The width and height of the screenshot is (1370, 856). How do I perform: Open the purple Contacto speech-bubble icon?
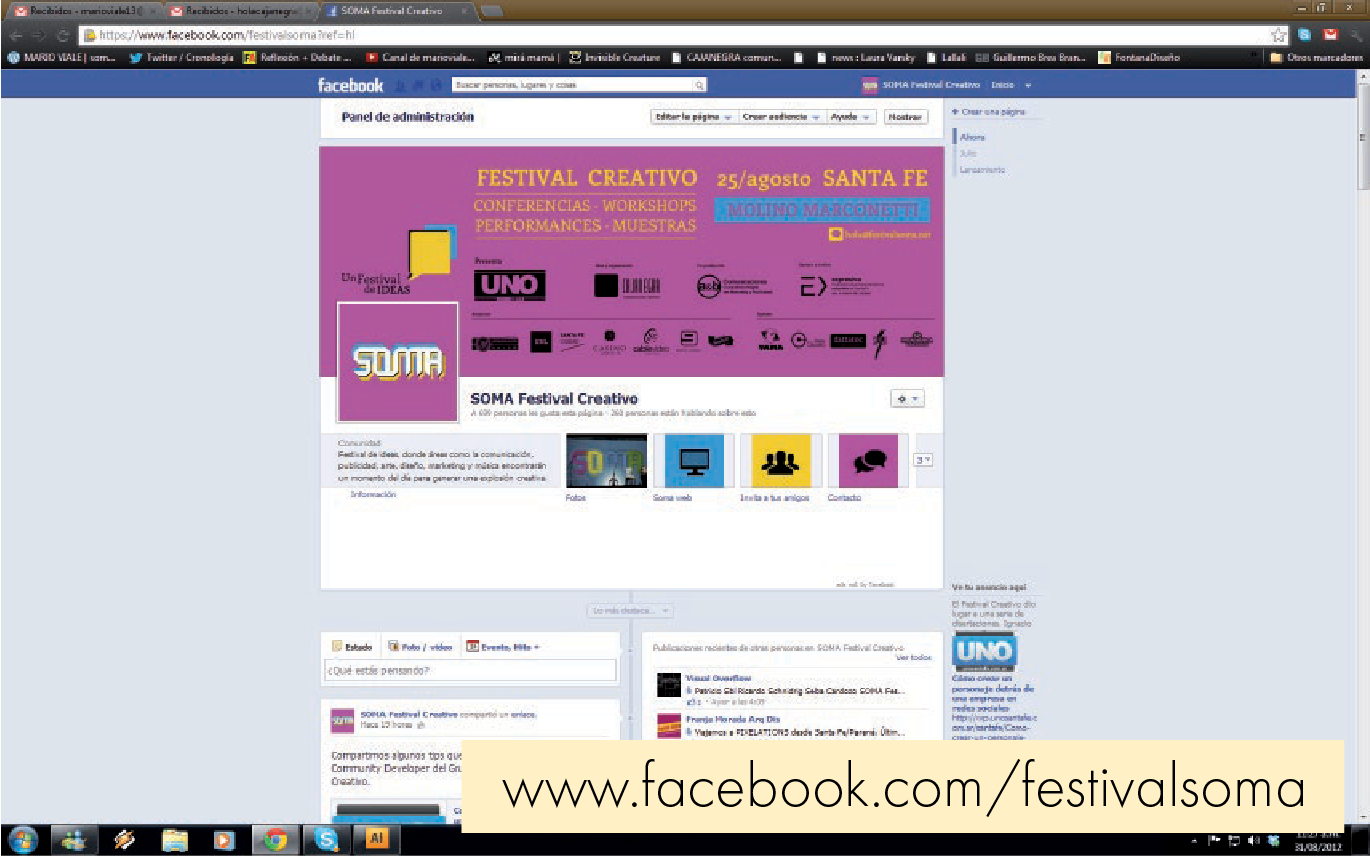click(868, 460)
